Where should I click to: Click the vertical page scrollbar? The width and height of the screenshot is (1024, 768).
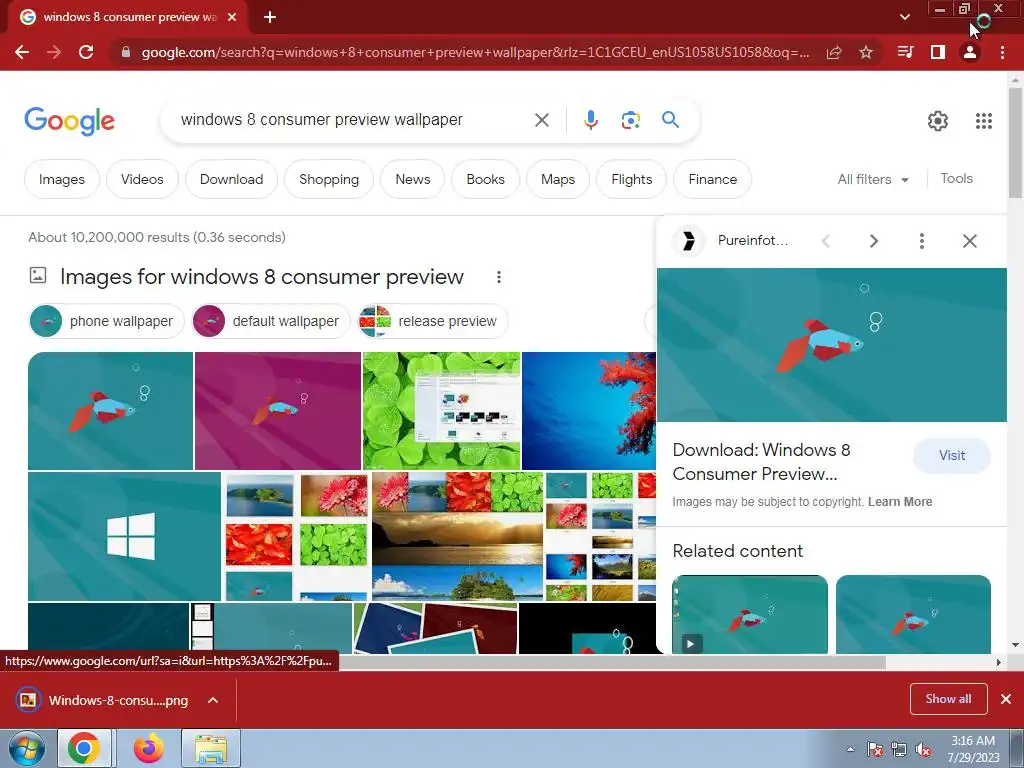pyautogui.click(x=1015, y=142)
